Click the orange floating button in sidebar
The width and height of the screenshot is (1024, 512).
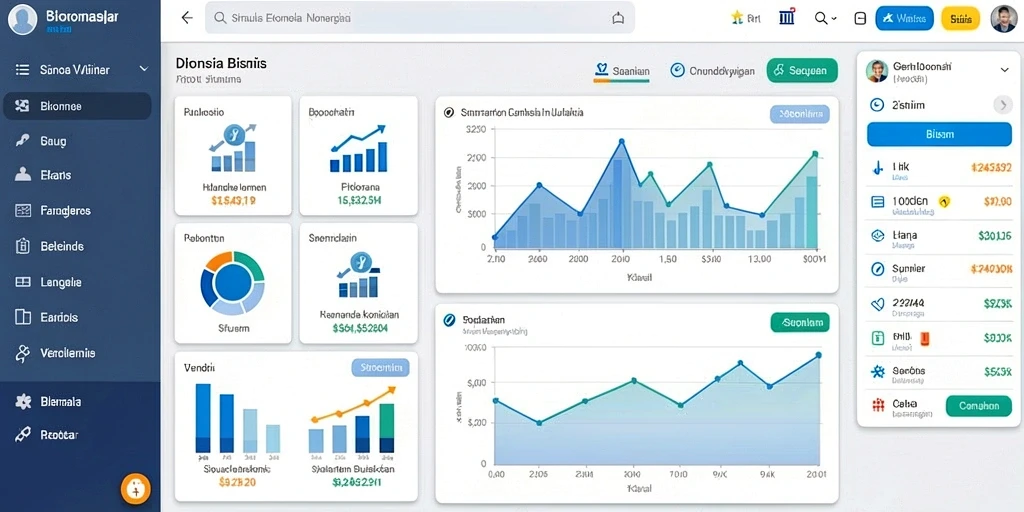tap(136, 488)
